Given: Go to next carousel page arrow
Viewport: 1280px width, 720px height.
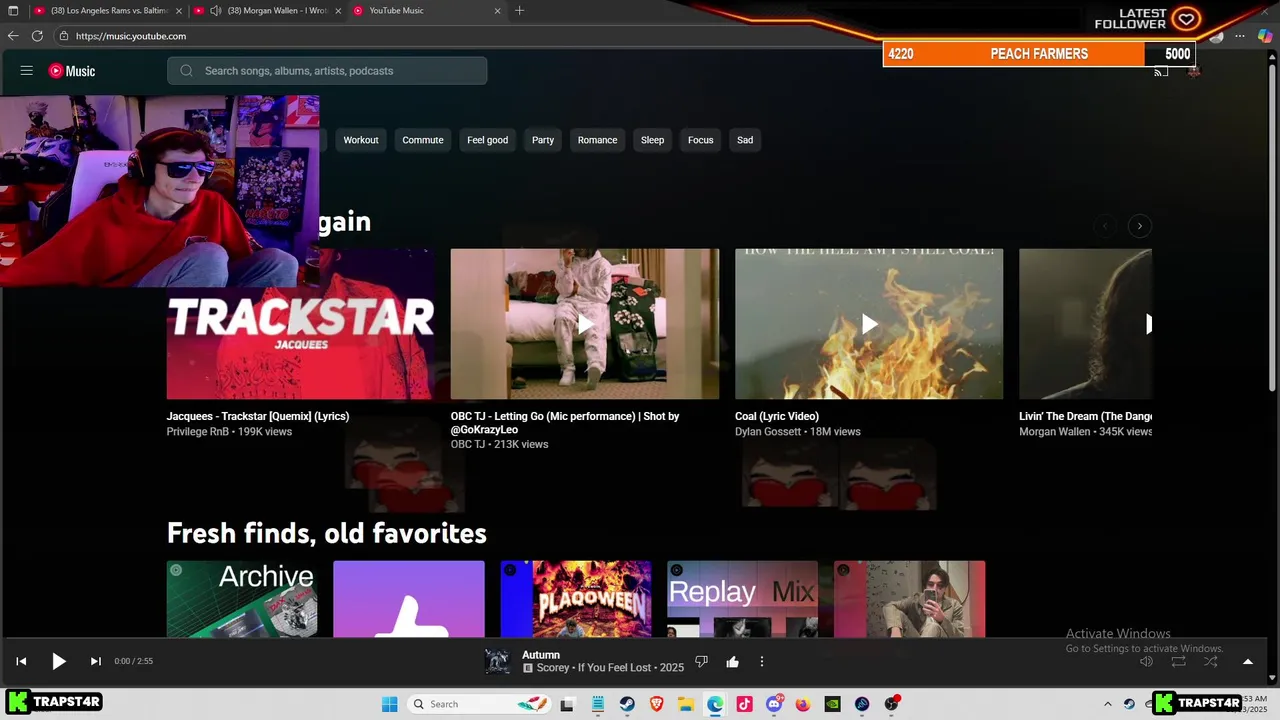Looking at the screenshot, I should click(1139, 226).
